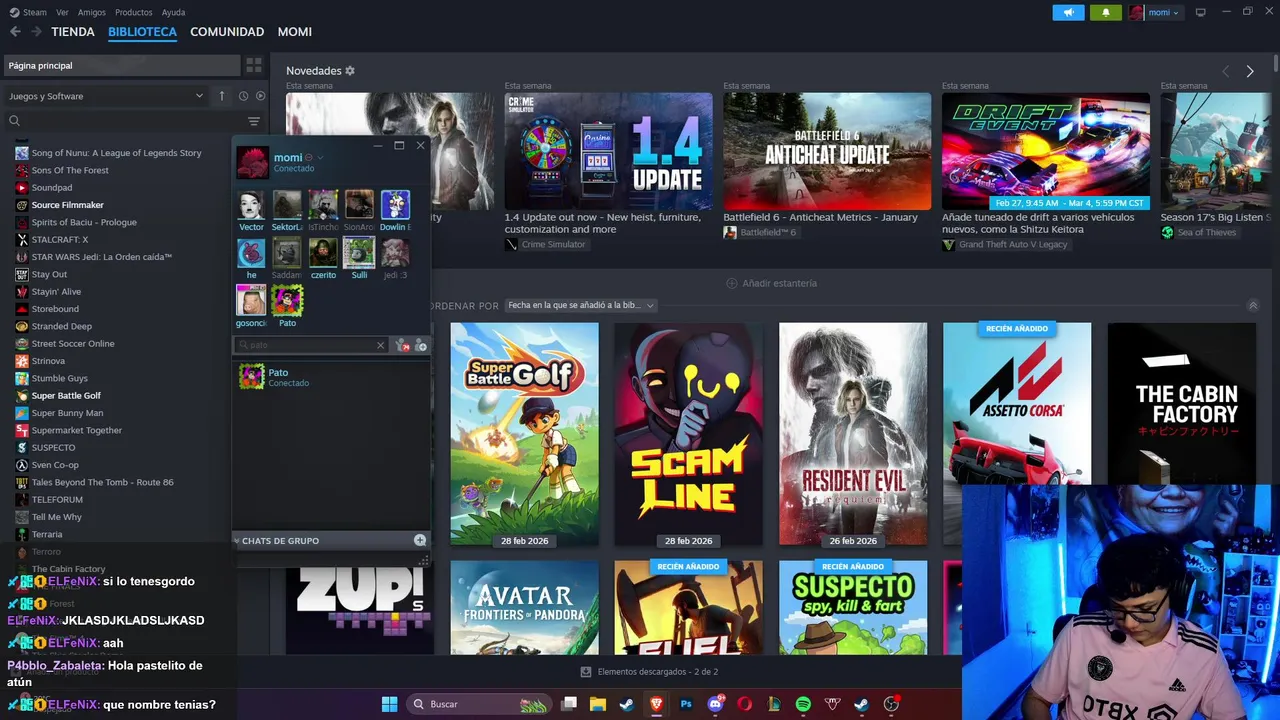Select Pato in friends search results
The width and height of the screenshot is (1280, 720).
tap(331, 377)
